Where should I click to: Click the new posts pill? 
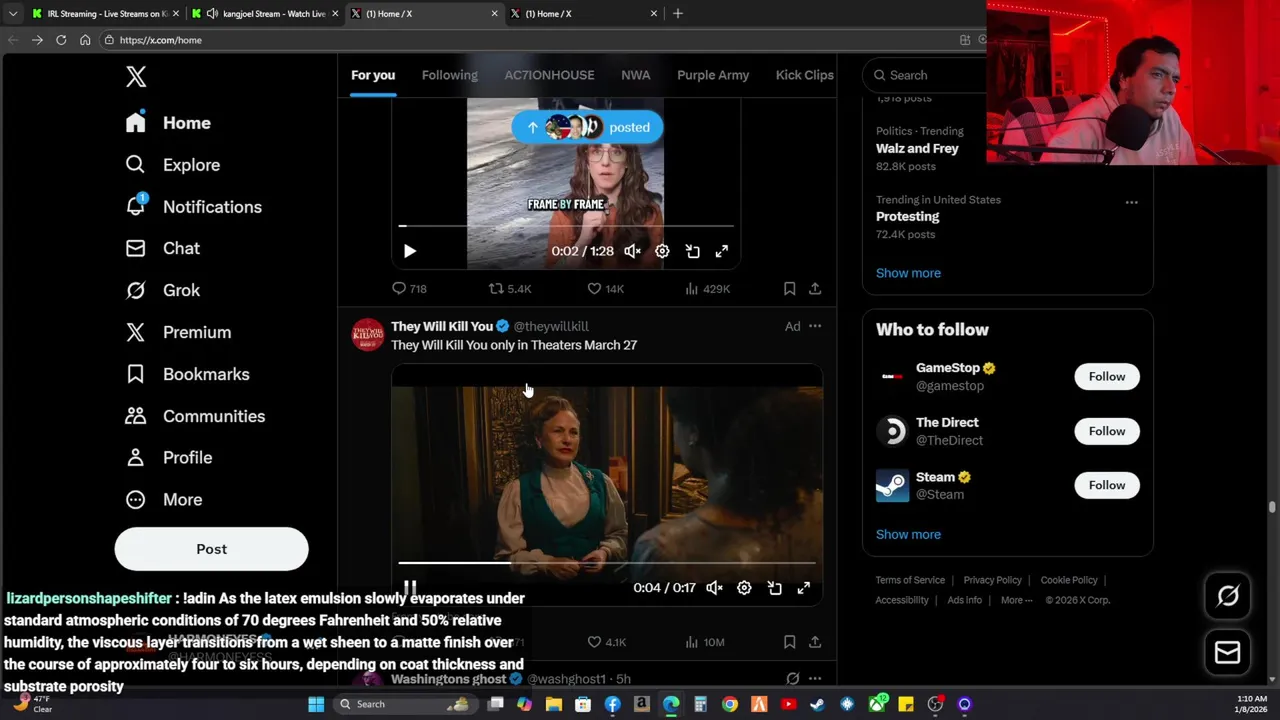coord(587,127)
